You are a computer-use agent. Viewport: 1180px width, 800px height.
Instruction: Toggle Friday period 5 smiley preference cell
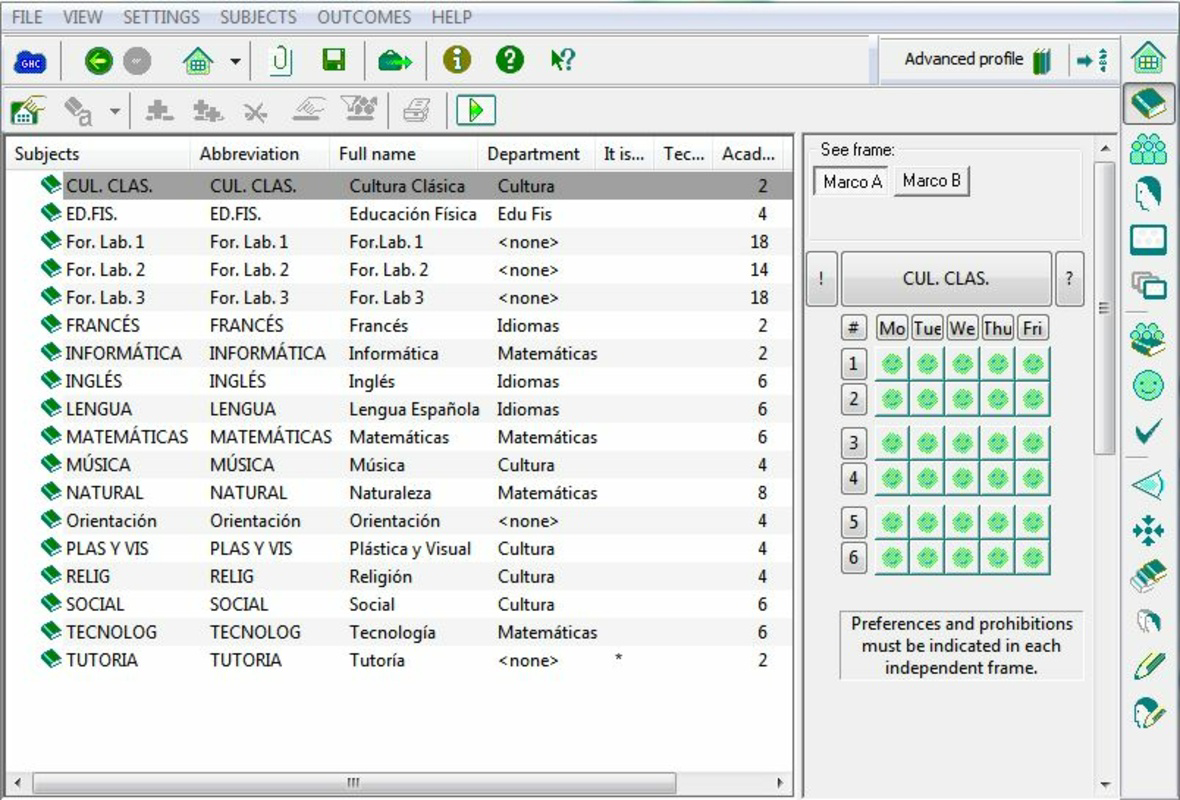[x=1033, y=522]
